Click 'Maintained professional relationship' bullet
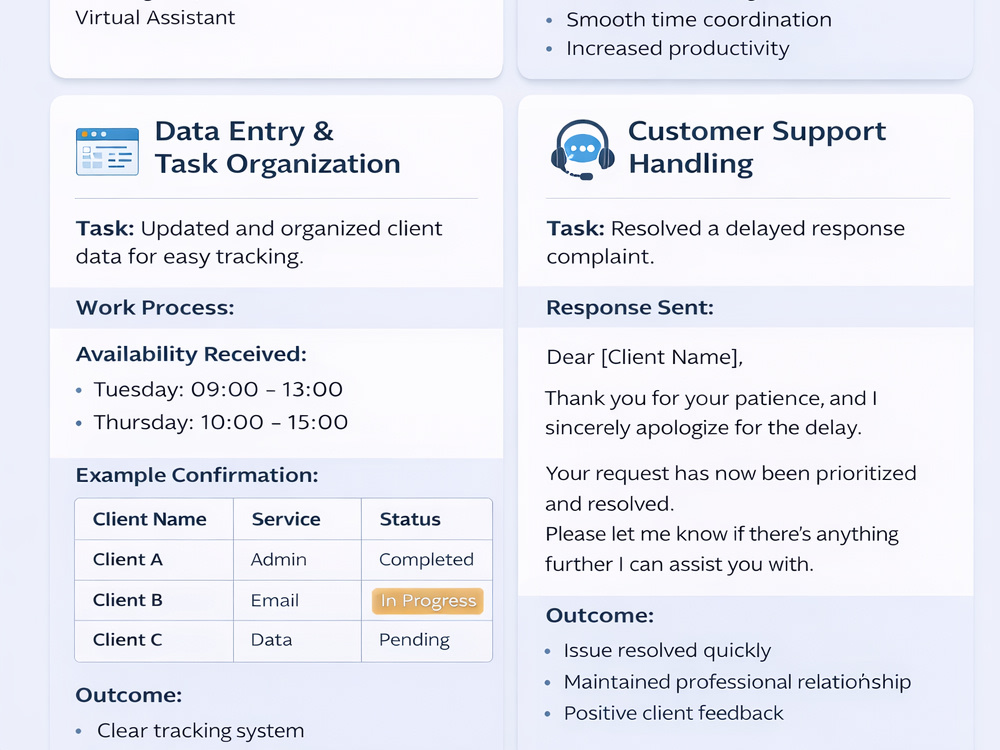 pyautogui.click(x=737, y=682)
